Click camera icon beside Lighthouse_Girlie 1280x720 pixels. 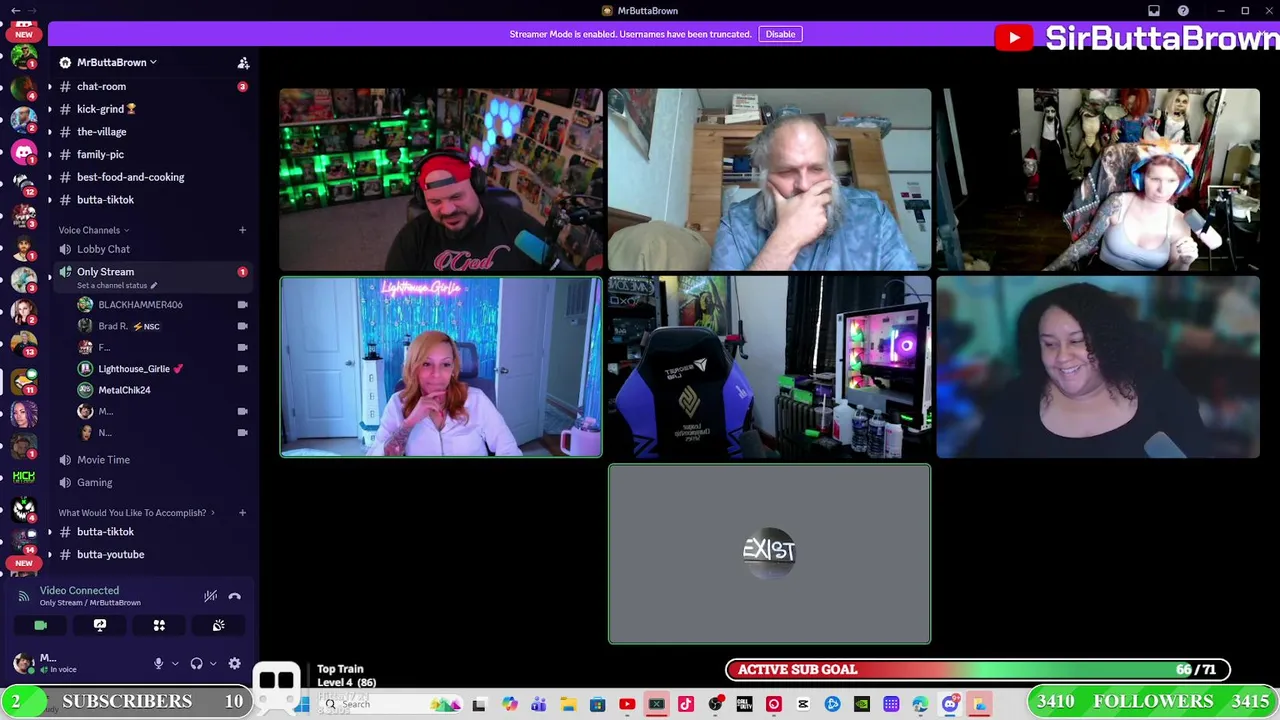coord(242,369)
